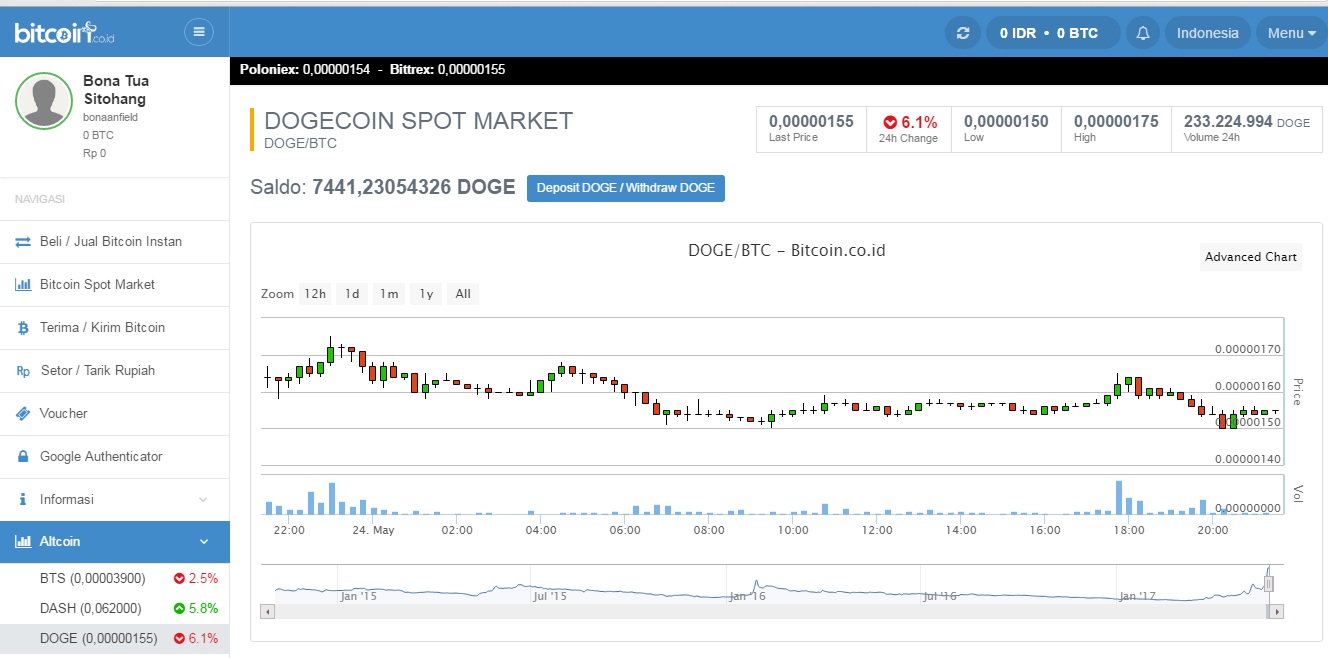Click the Volume 24h 233.224.994 DOGE
Viewport: 1328px width, 658px height.
tap(1247, 121)
